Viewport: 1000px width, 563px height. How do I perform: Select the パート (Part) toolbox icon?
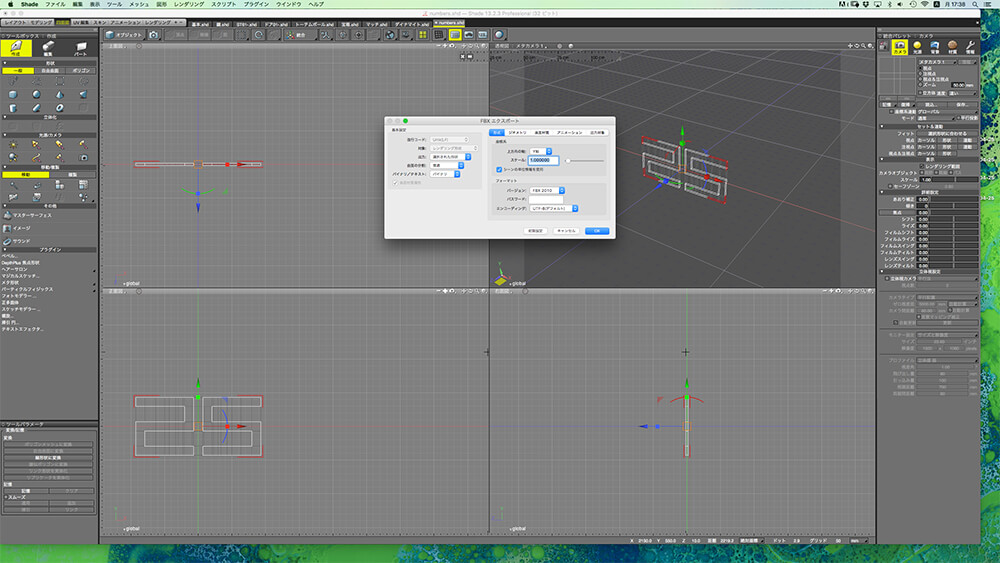click(81, 47)
